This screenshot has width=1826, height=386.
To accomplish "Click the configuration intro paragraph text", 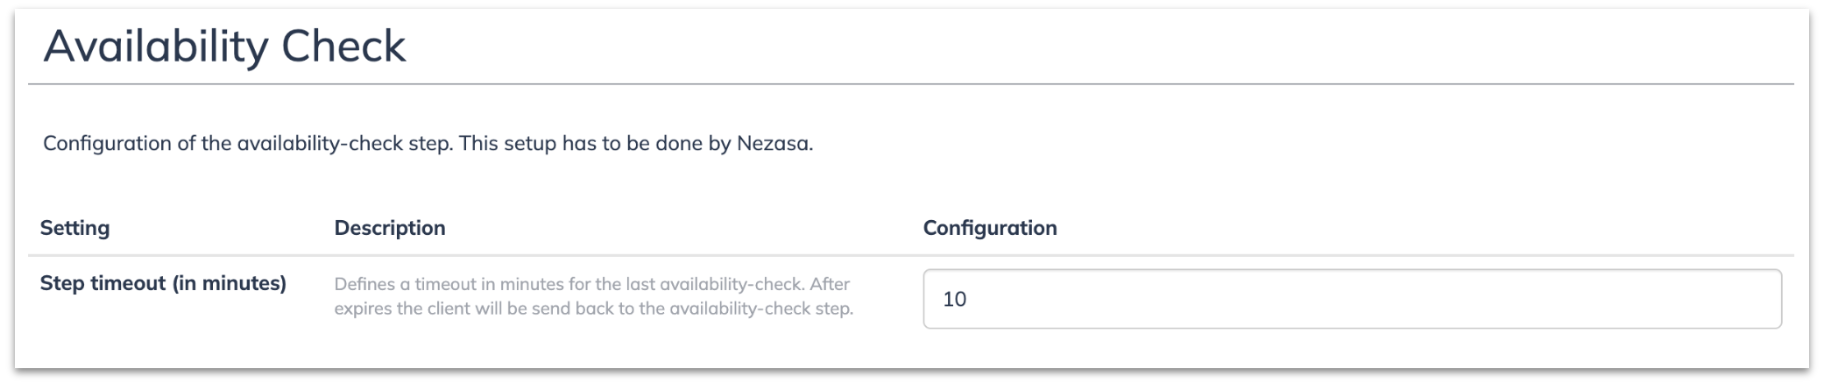I will click(428, 144).
